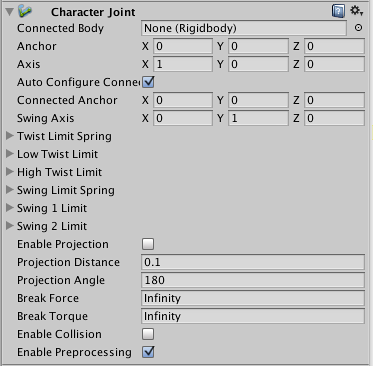This screenshot has width=373, height=366.
Task: Enable the Enable Projection checkbox
Action: click(x=148, y=244)
